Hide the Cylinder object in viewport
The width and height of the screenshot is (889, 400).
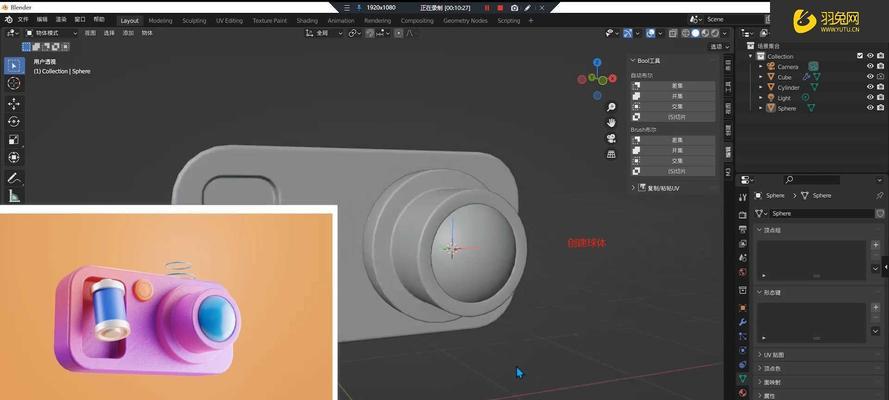870,87
